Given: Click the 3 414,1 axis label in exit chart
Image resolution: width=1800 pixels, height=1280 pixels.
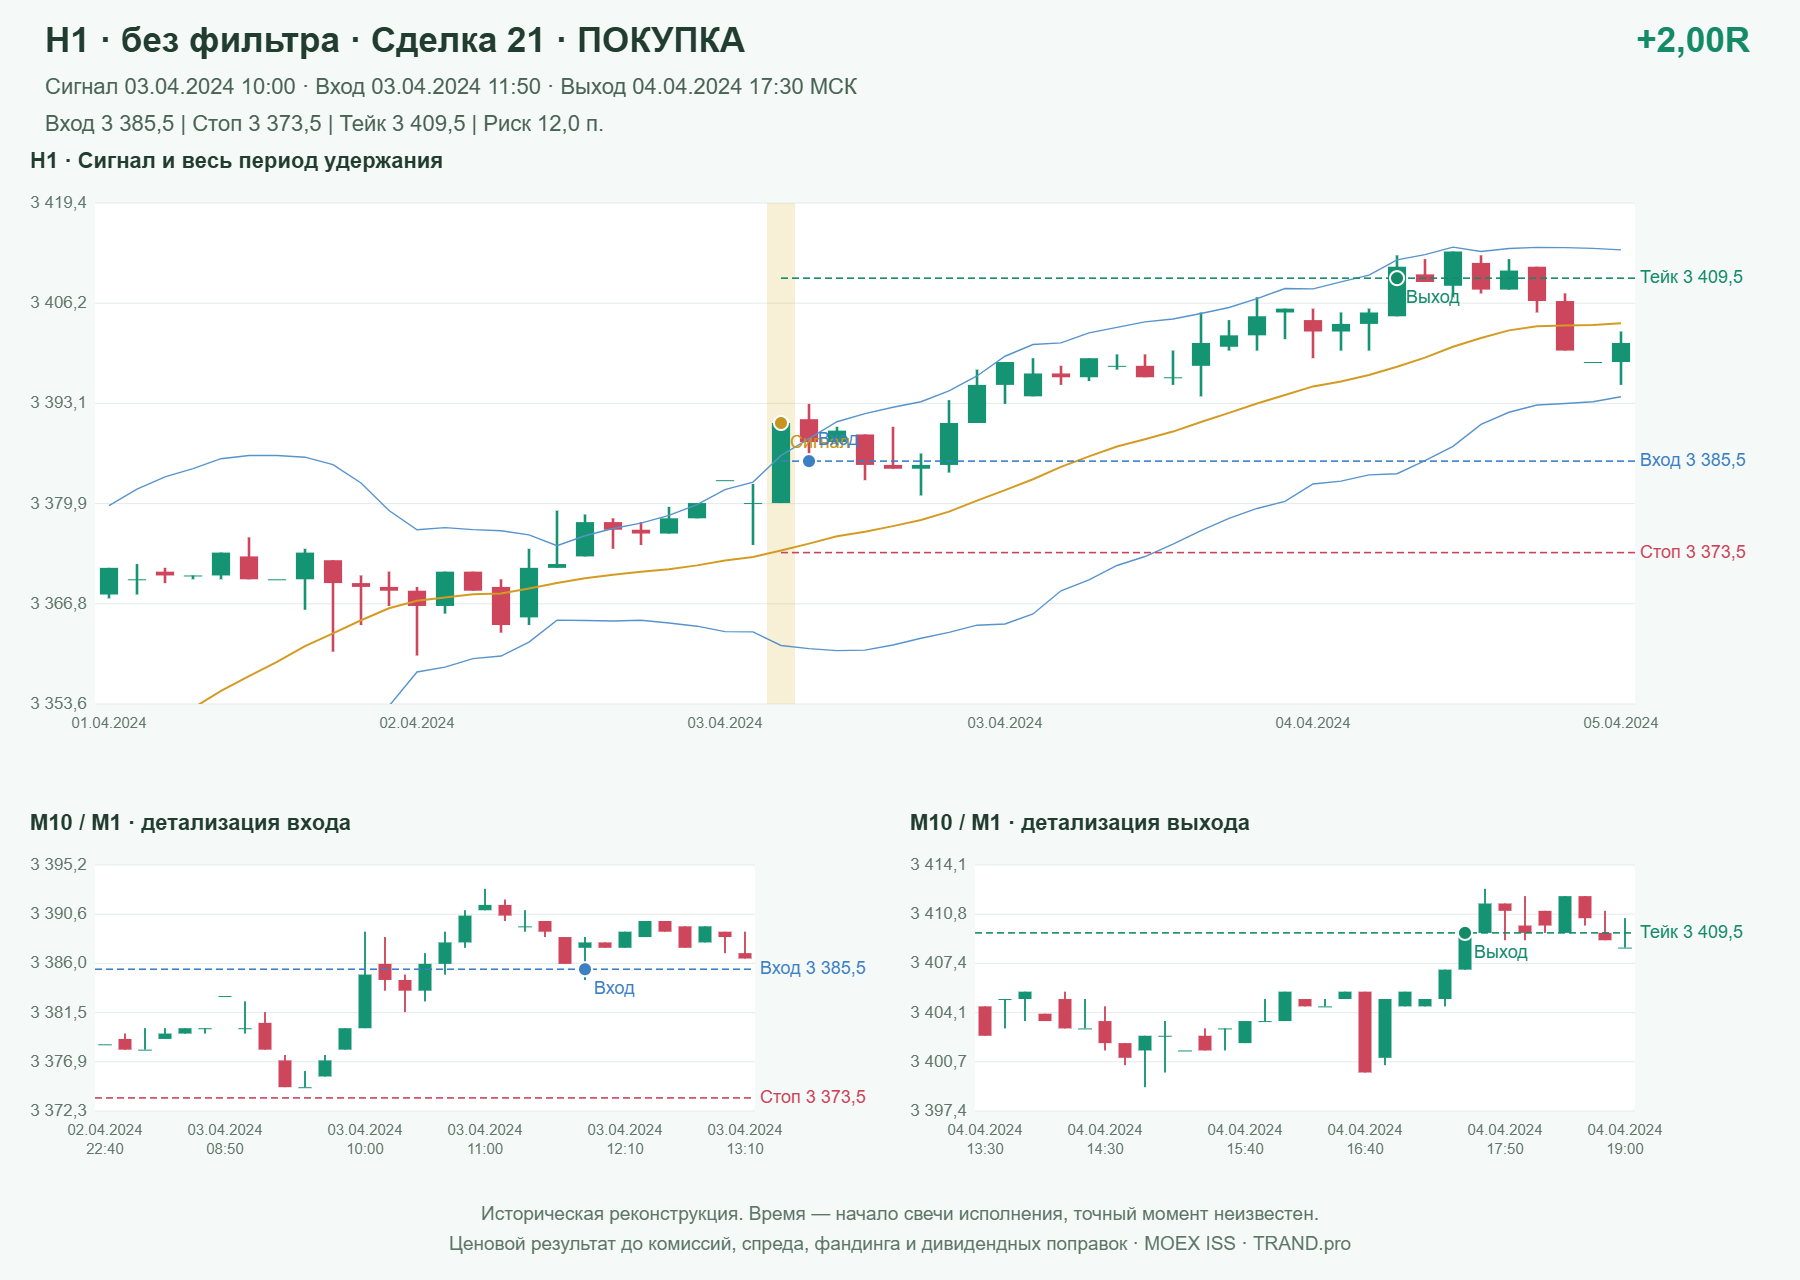Looking at the screenshot, I should pos(938,865).
